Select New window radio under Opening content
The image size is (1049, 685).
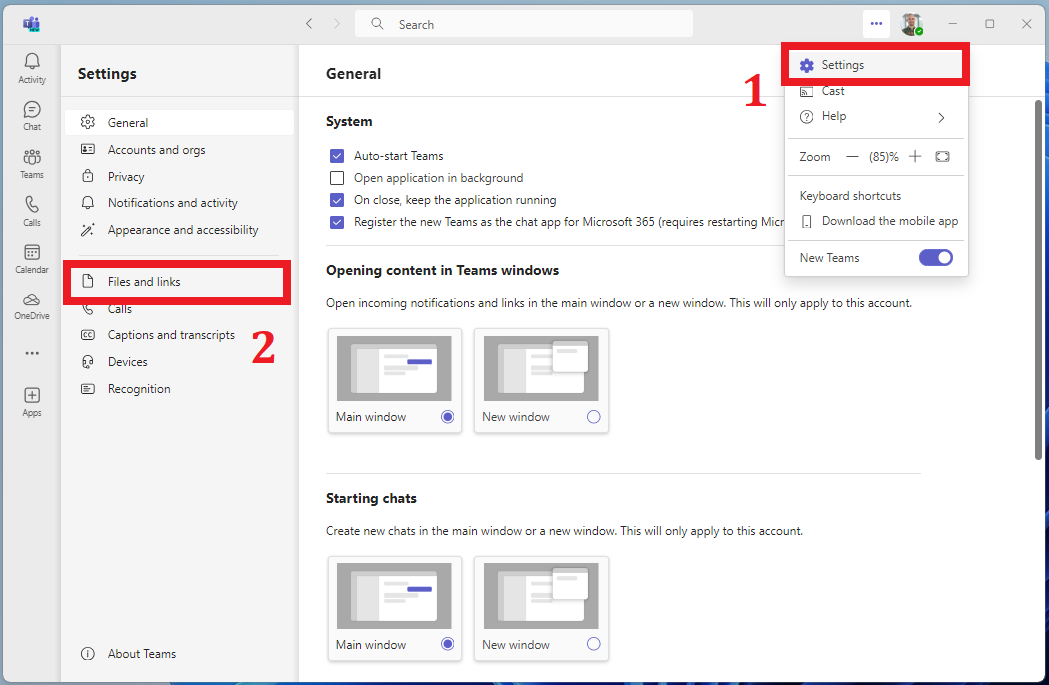[593, 417]
